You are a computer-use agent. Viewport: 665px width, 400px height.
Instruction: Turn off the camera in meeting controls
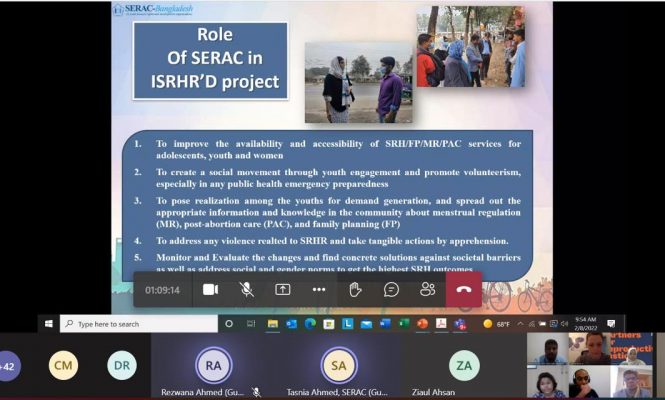click(x=210, y=290)
